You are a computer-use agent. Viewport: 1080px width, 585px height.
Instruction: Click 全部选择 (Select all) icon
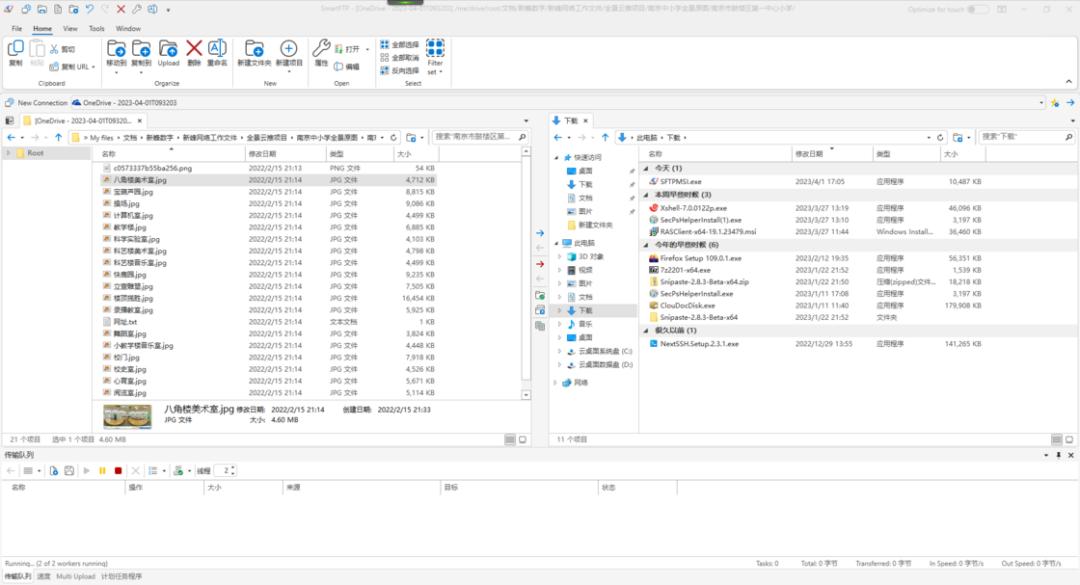(384, 45)
